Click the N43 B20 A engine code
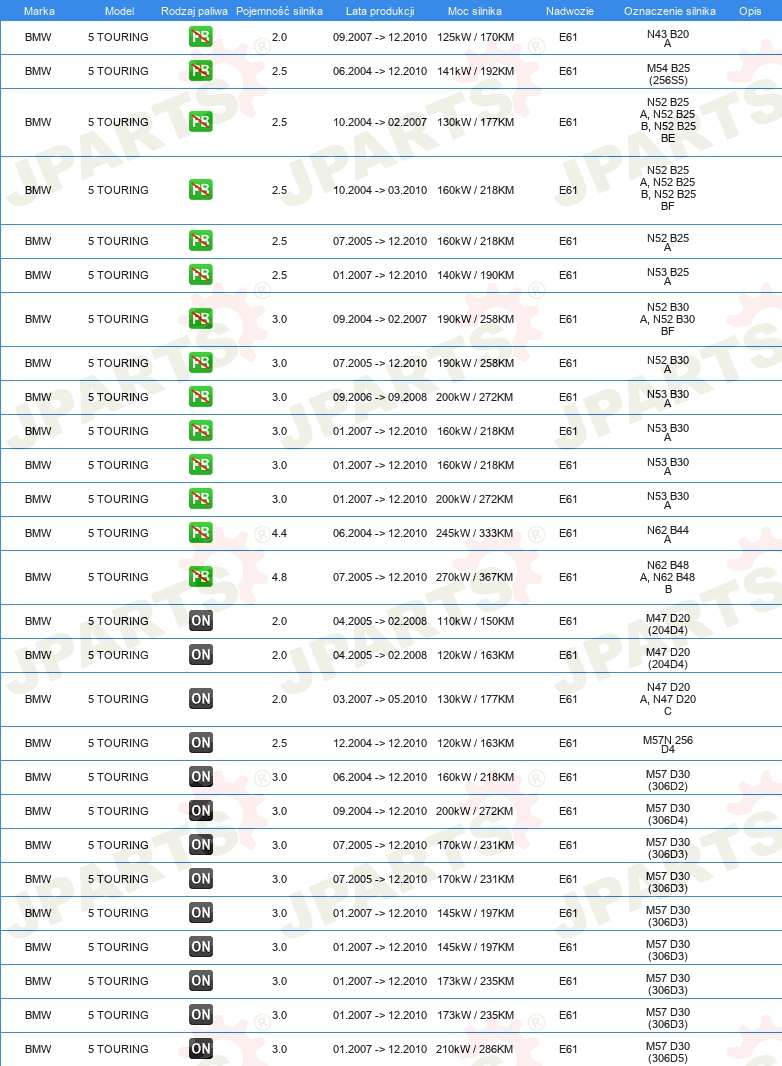The height and width of the screenshot is (1066, 782). [668, 38]
